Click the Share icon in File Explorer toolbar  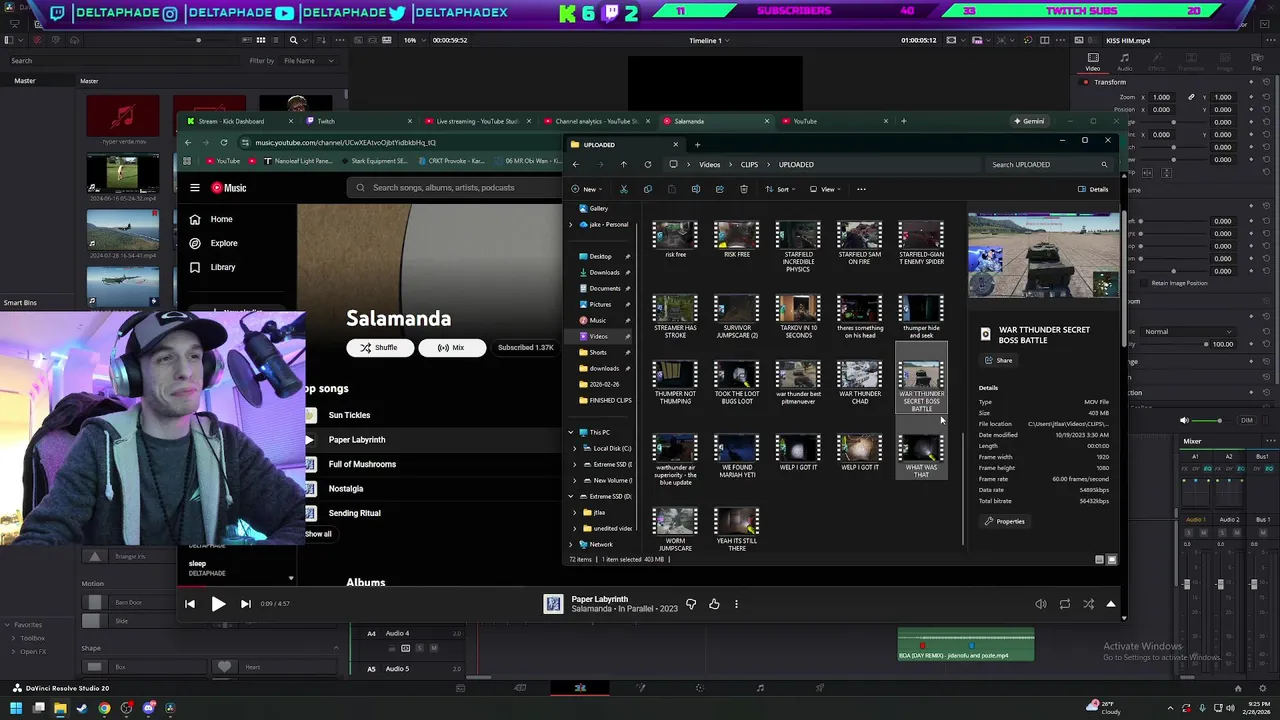coord(719,189)
